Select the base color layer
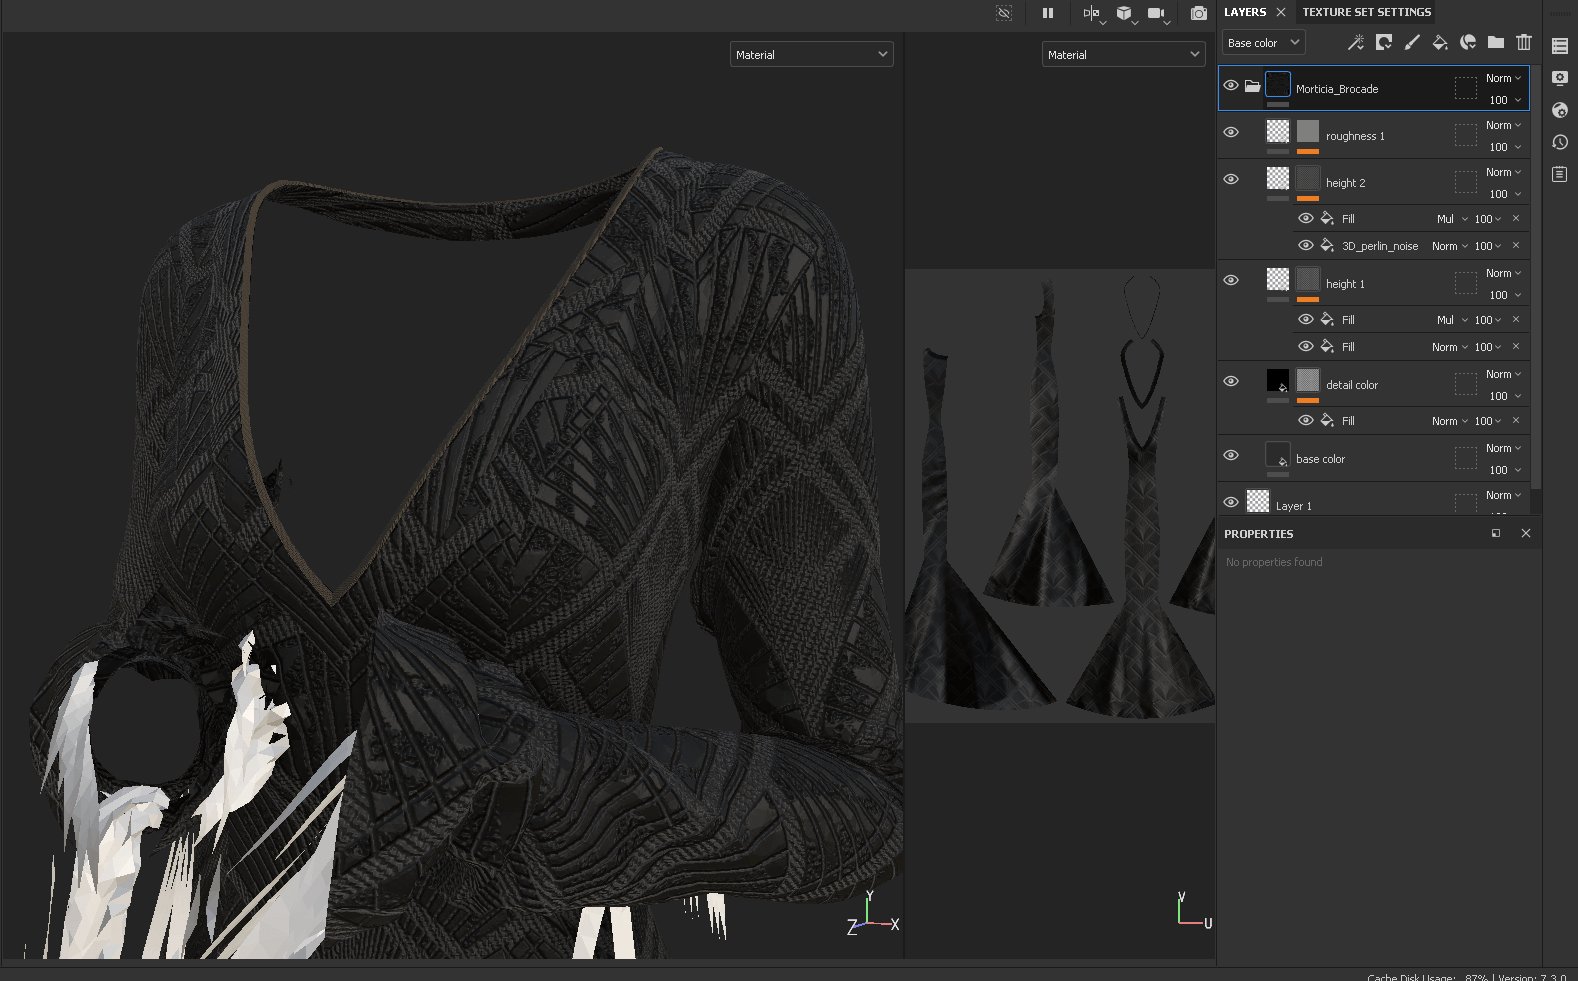Viewport: 1578px width, 981px height. pyautogui.click(x=1320, y=459)
